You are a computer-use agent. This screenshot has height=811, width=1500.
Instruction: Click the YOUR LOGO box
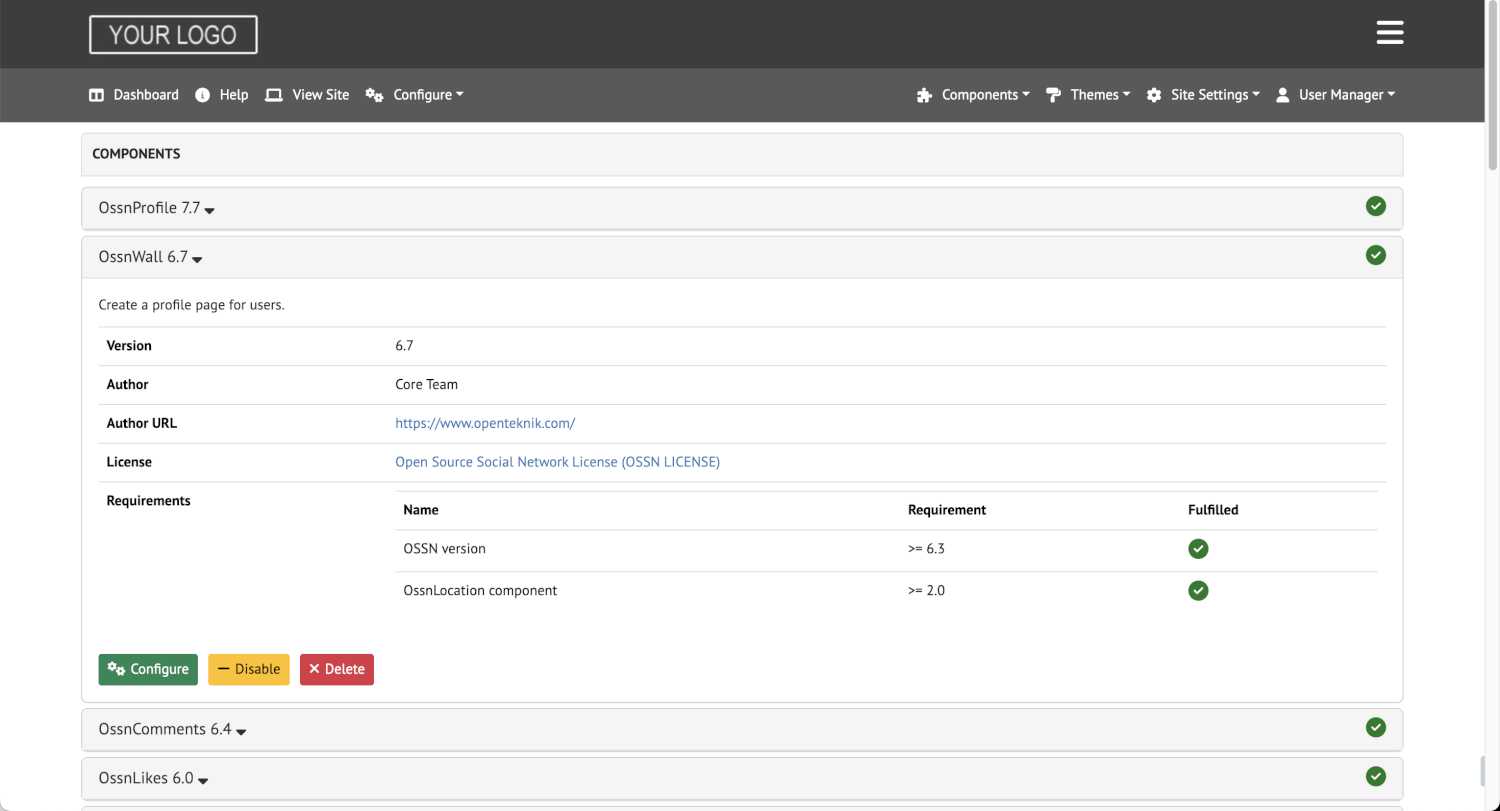click(x=173, y=35)
